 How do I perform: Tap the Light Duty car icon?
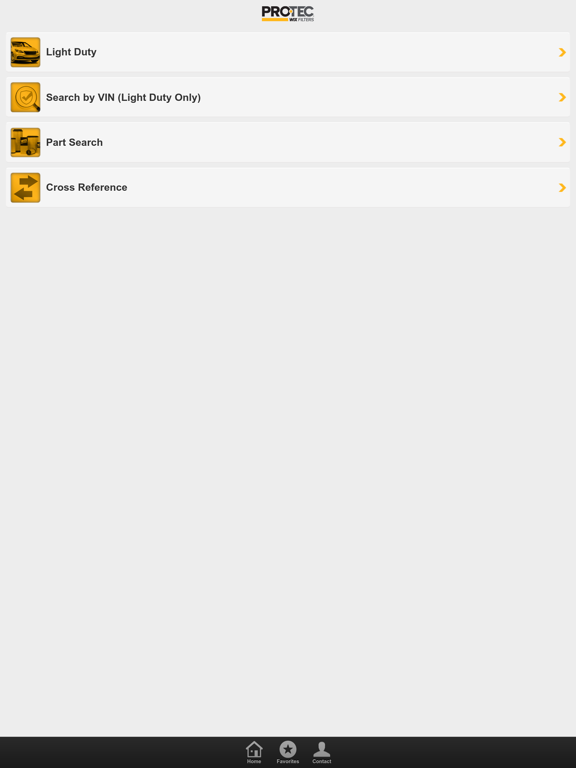click(25, 52)
